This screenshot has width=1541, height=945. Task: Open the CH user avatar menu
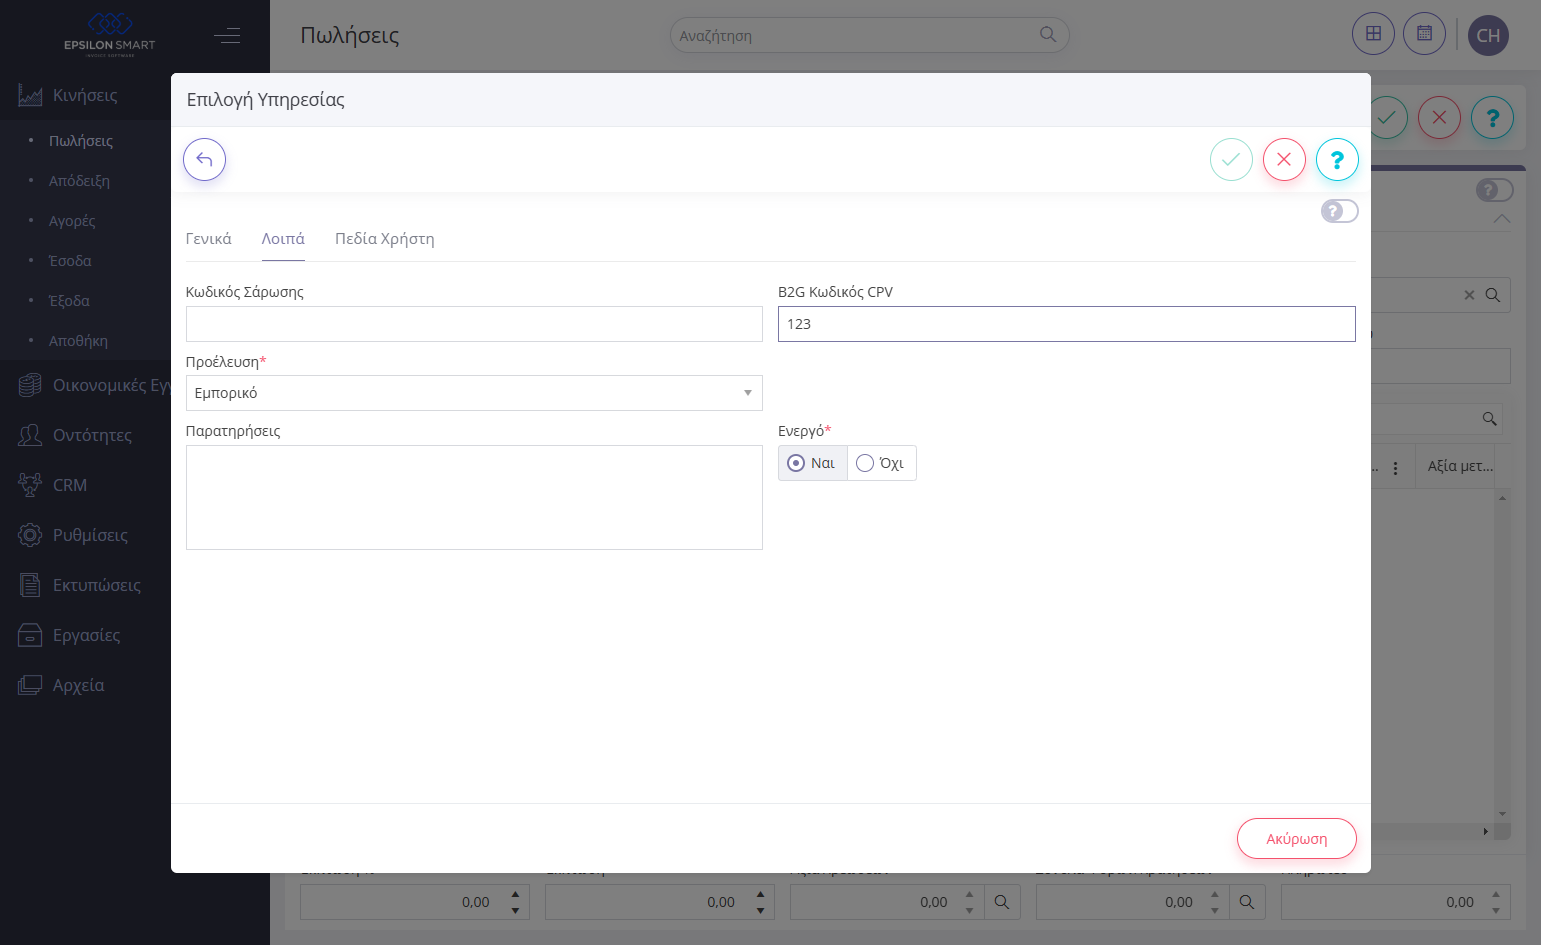click(1488, 35)
